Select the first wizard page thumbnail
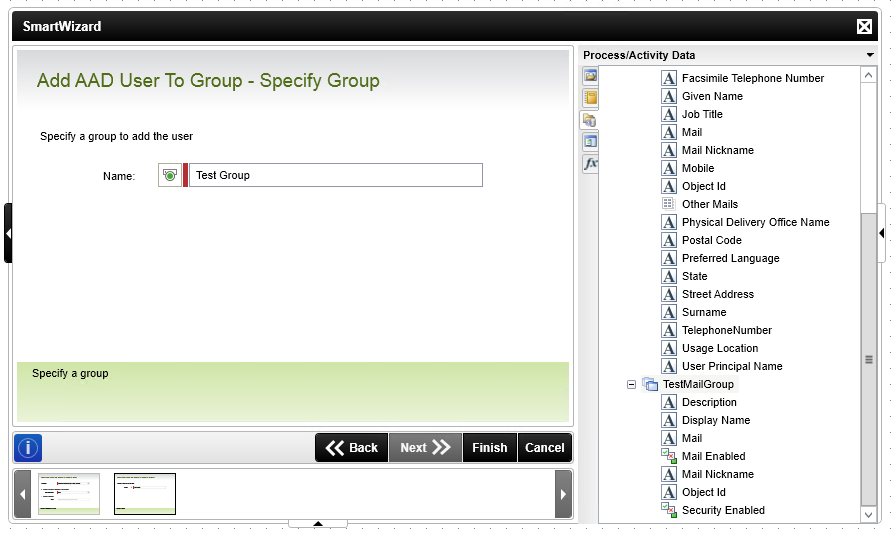 tap(69, 494)
